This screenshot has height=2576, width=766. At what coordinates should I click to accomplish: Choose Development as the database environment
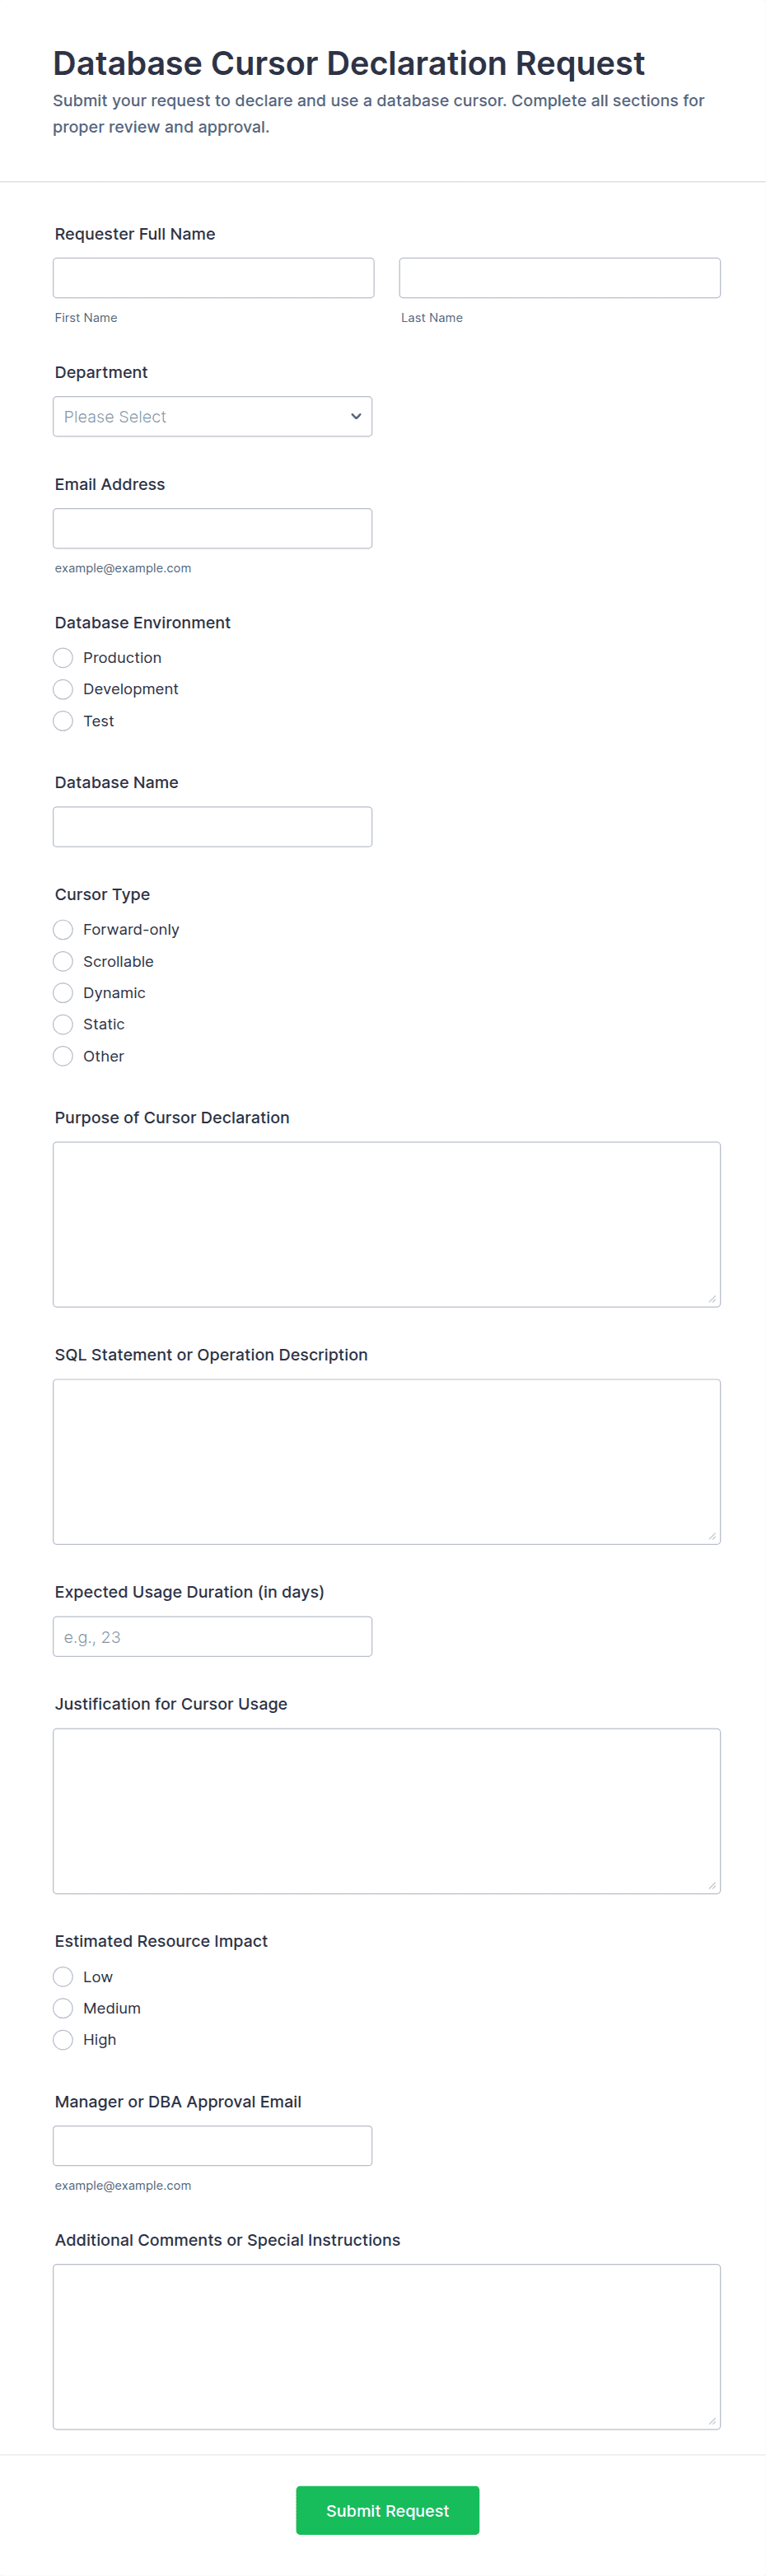point(62,689)
